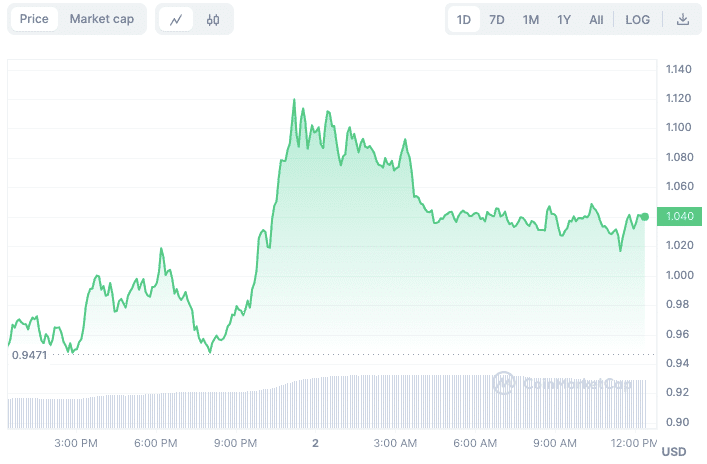The height and width of the screenshot is (464, 707).
Task: Select the Price view toggle
Action: (x=34, y=19)
